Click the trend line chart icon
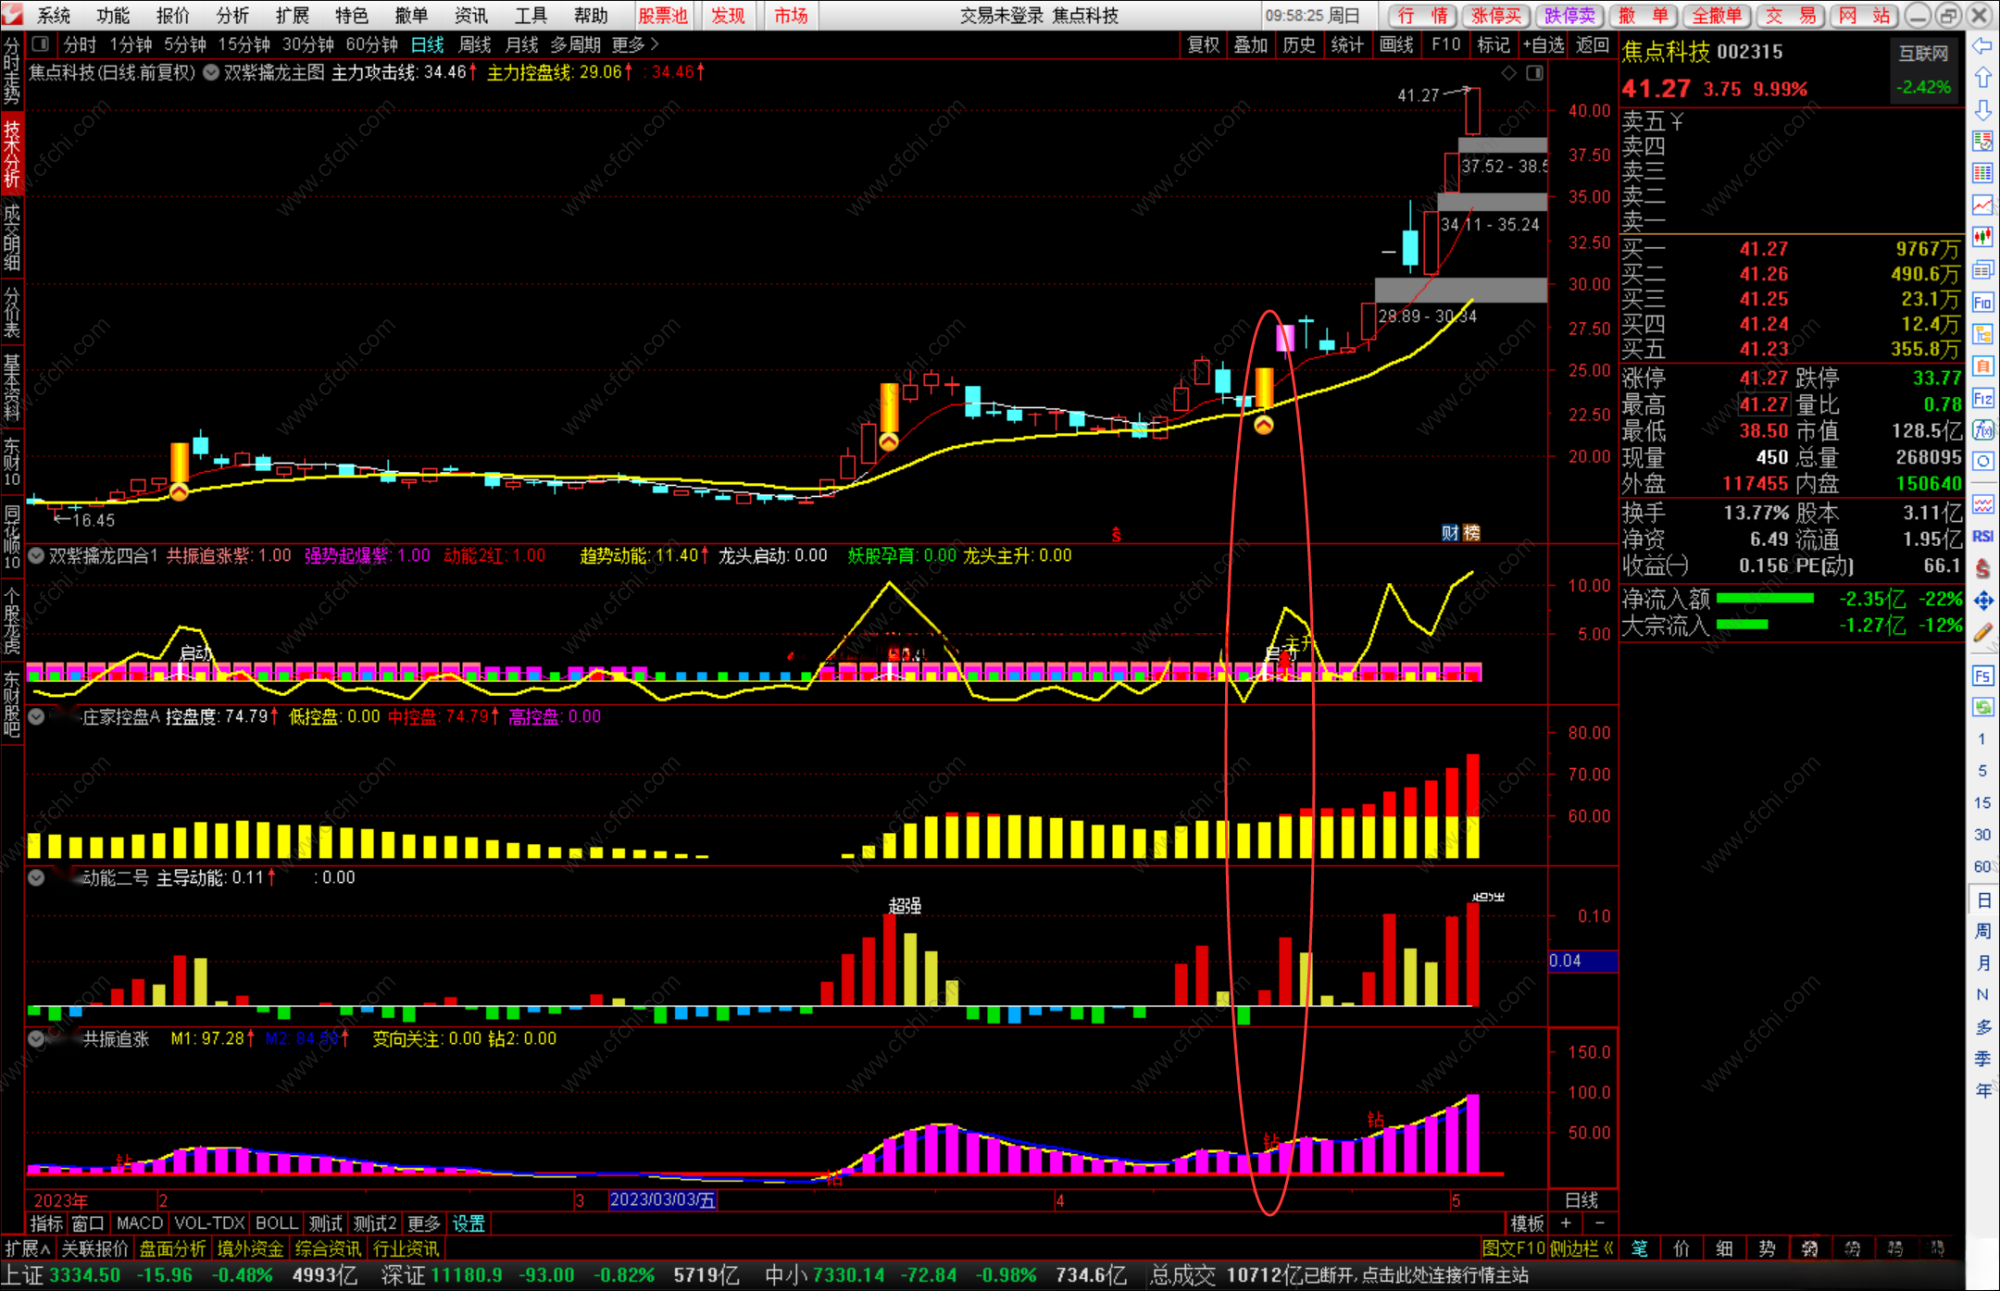Viewport: 2000px width, 1291px height. click(x=1982, y=205)
